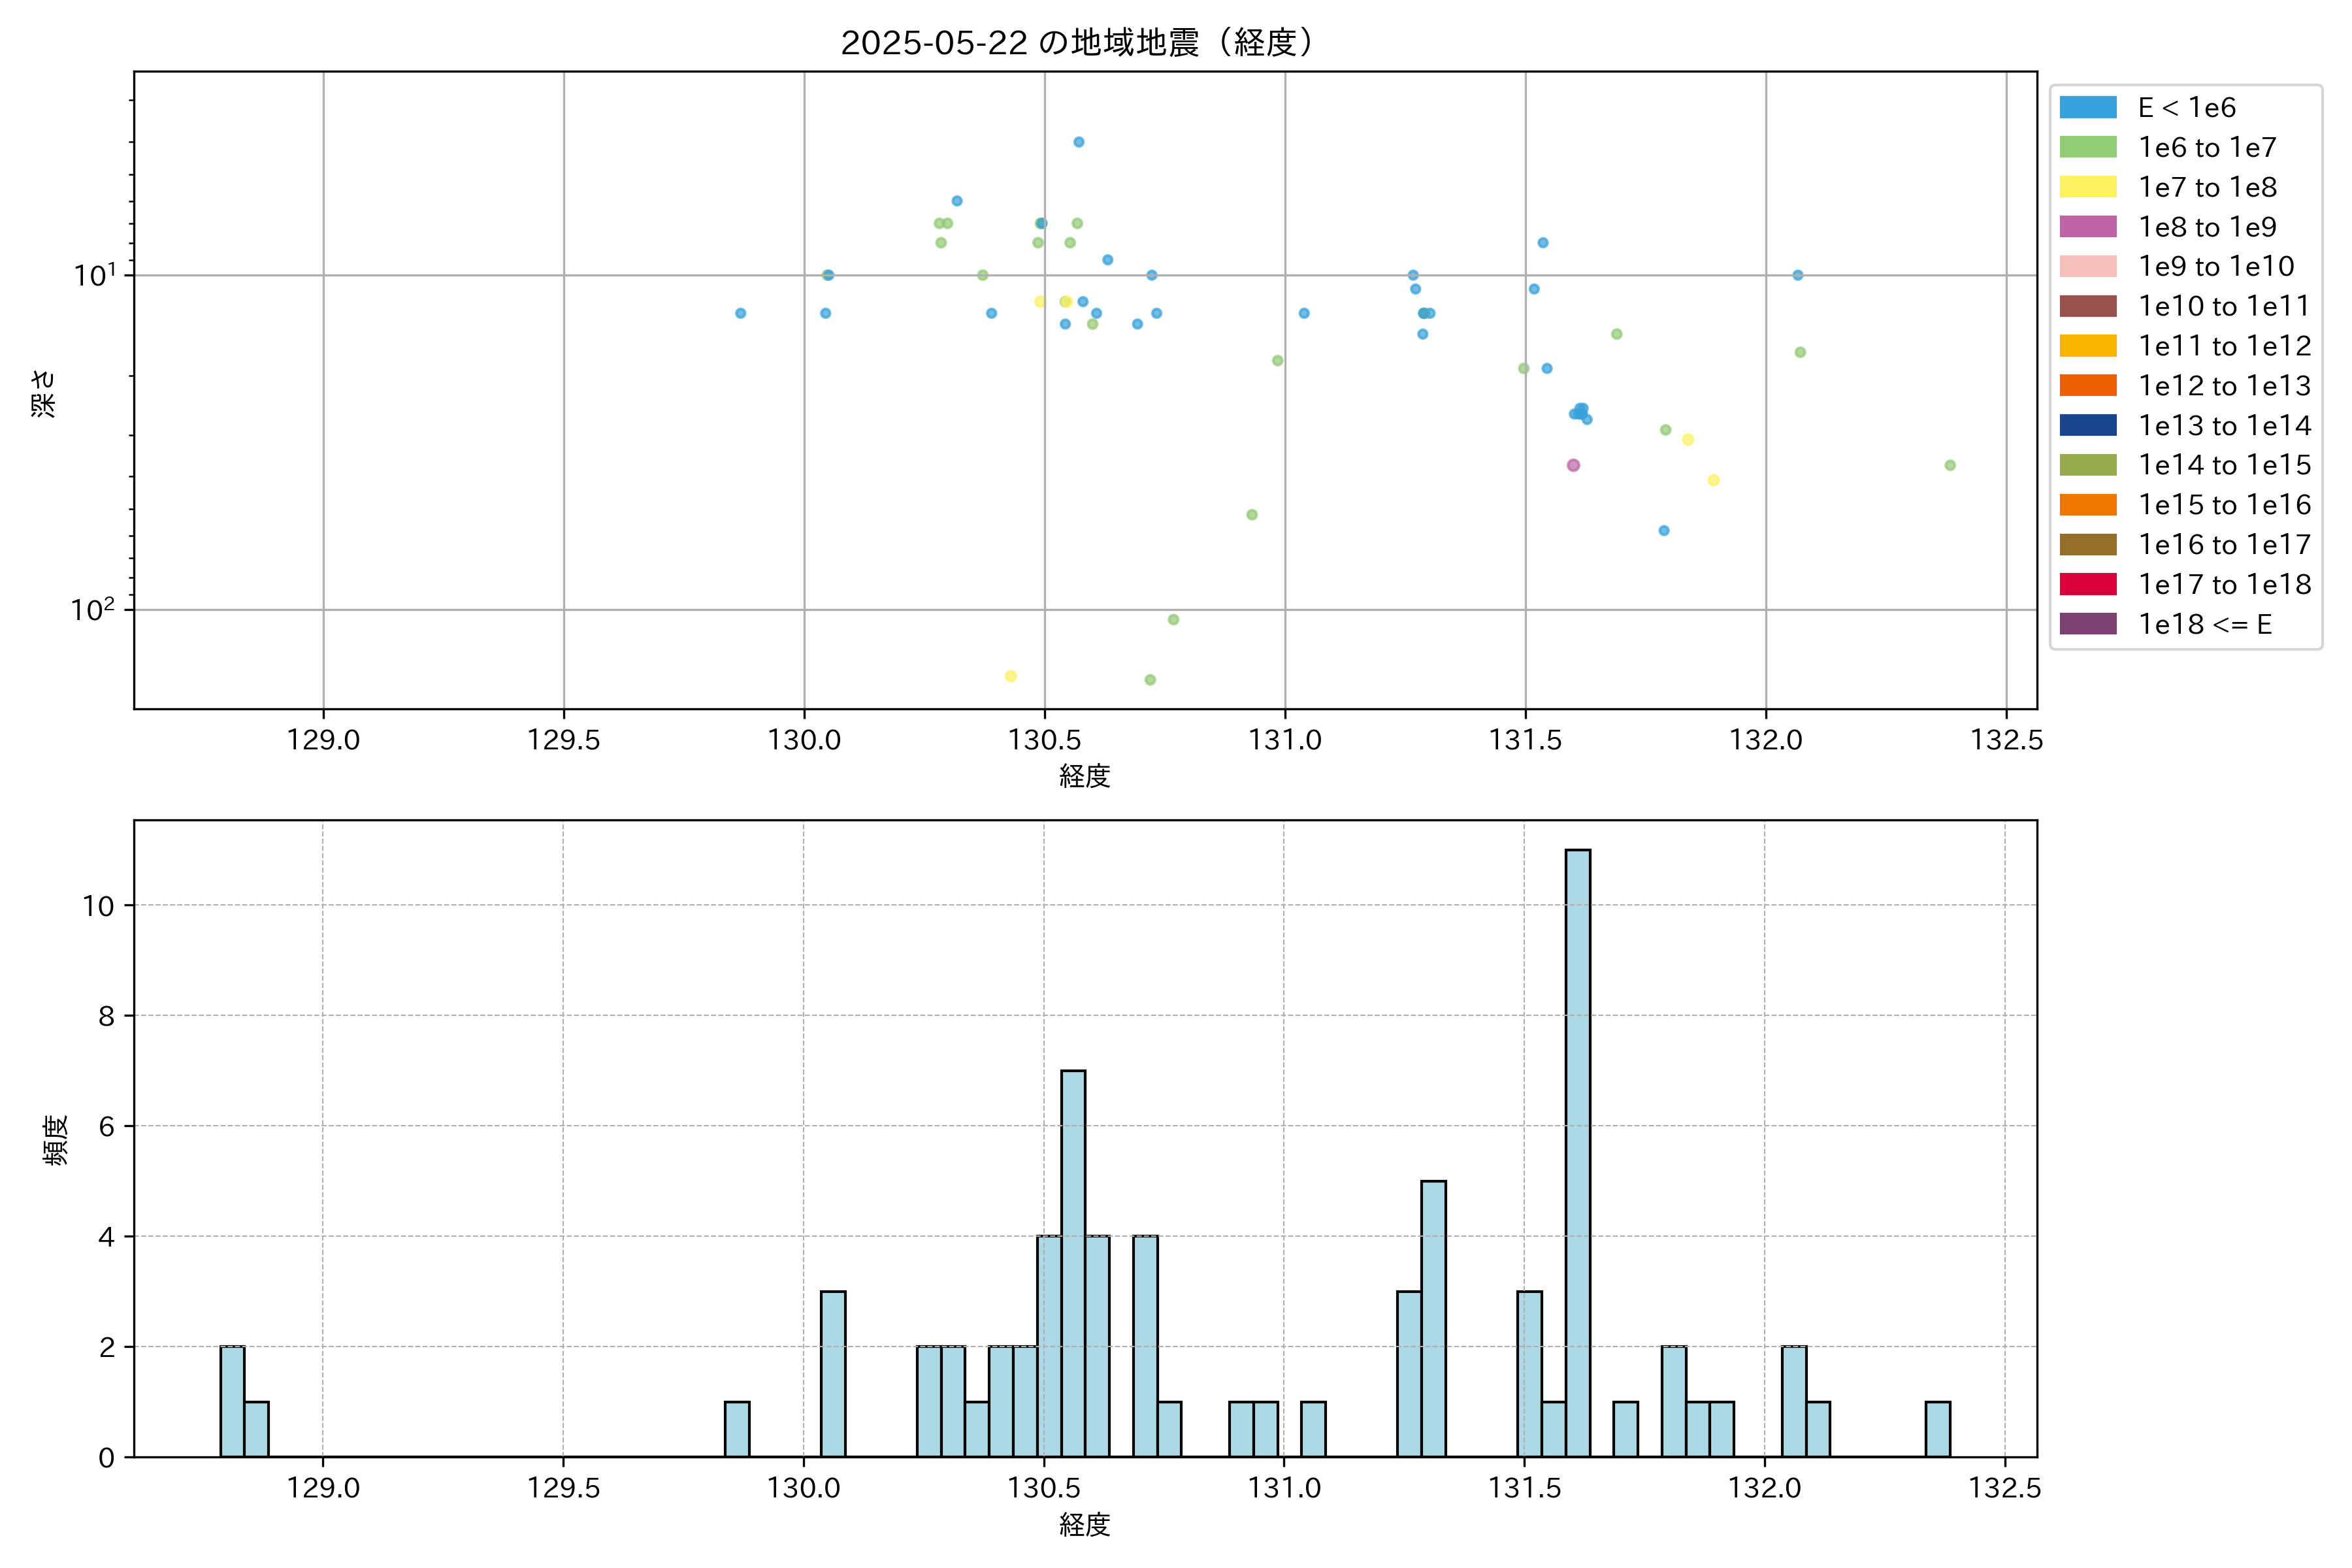Click the pink 1e9 to 1e10 swatch
2352x1568 pixels.
(2088, 267)
